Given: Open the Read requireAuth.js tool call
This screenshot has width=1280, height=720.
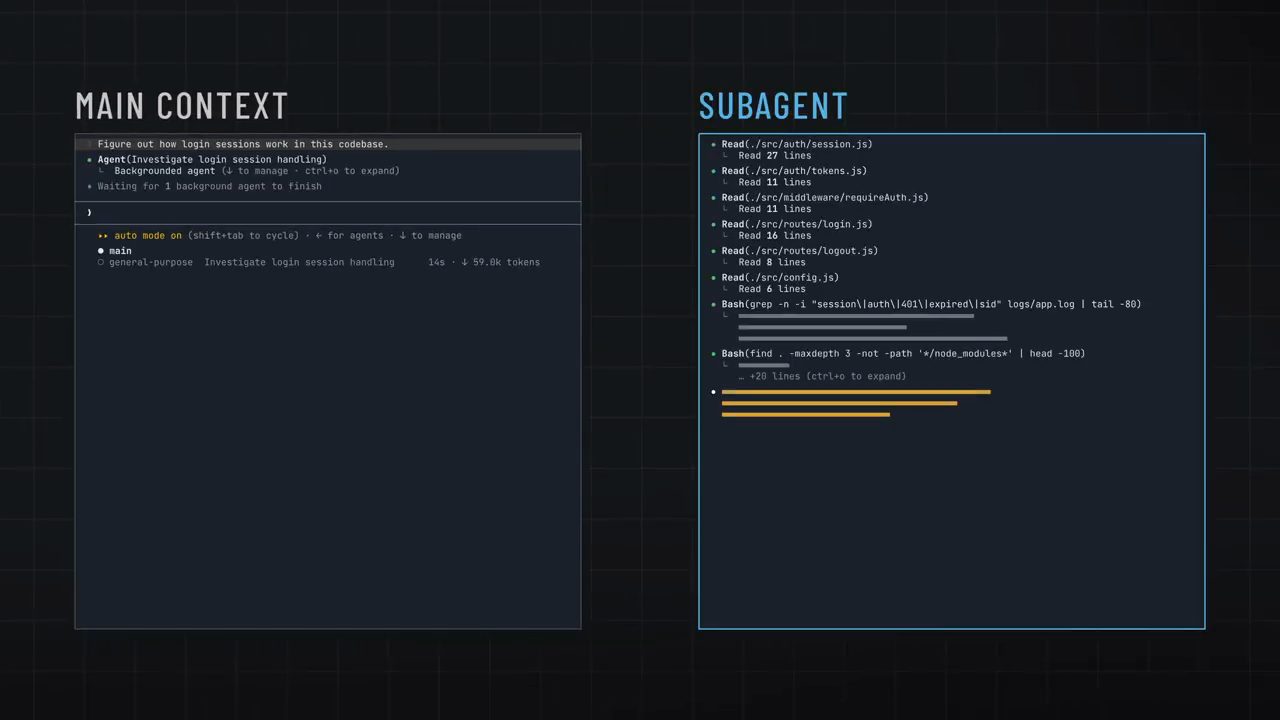Looking at the screenshot, I should tap(825, 198).
